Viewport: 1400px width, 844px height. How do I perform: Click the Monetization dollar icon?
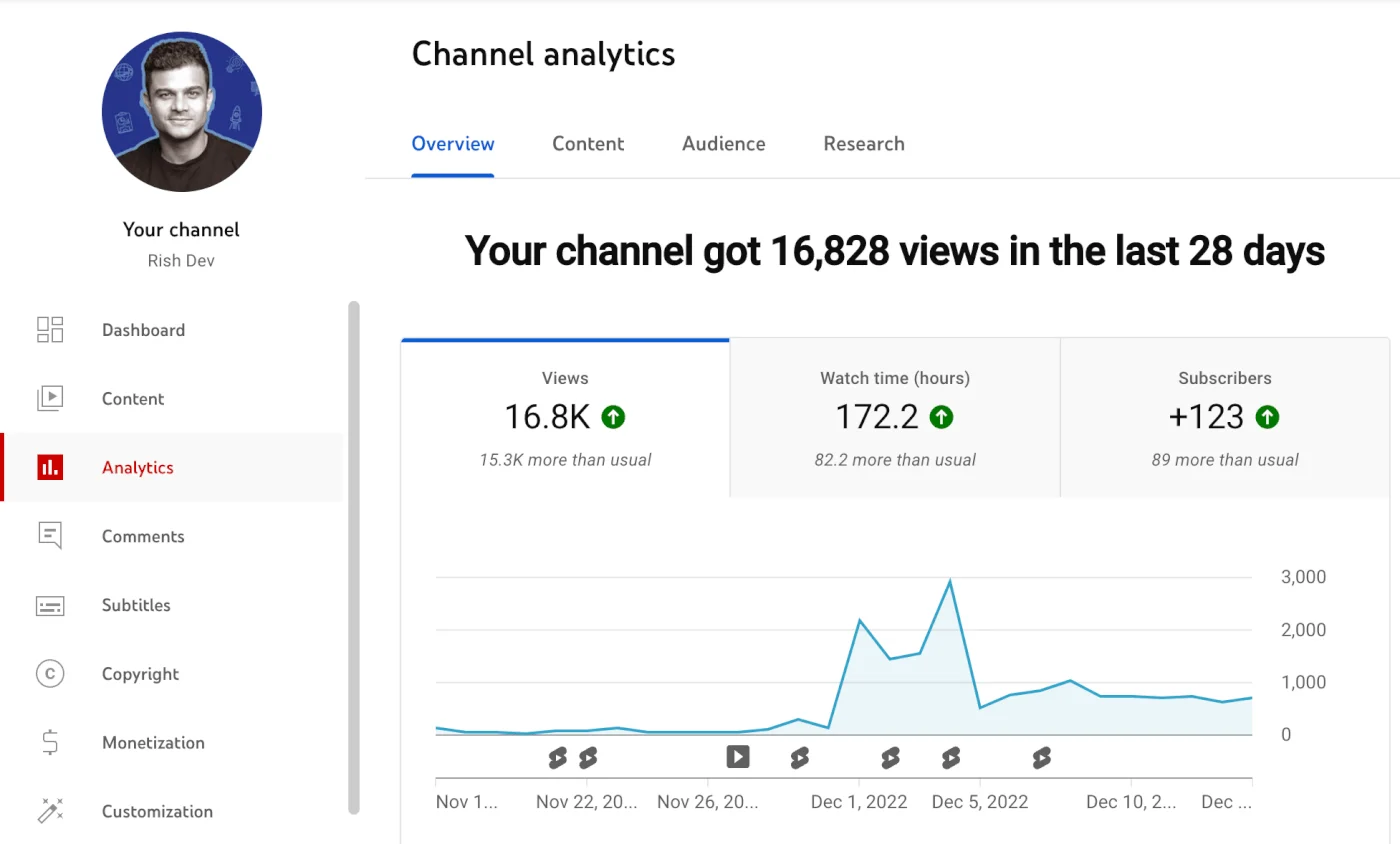click(50, 742)
